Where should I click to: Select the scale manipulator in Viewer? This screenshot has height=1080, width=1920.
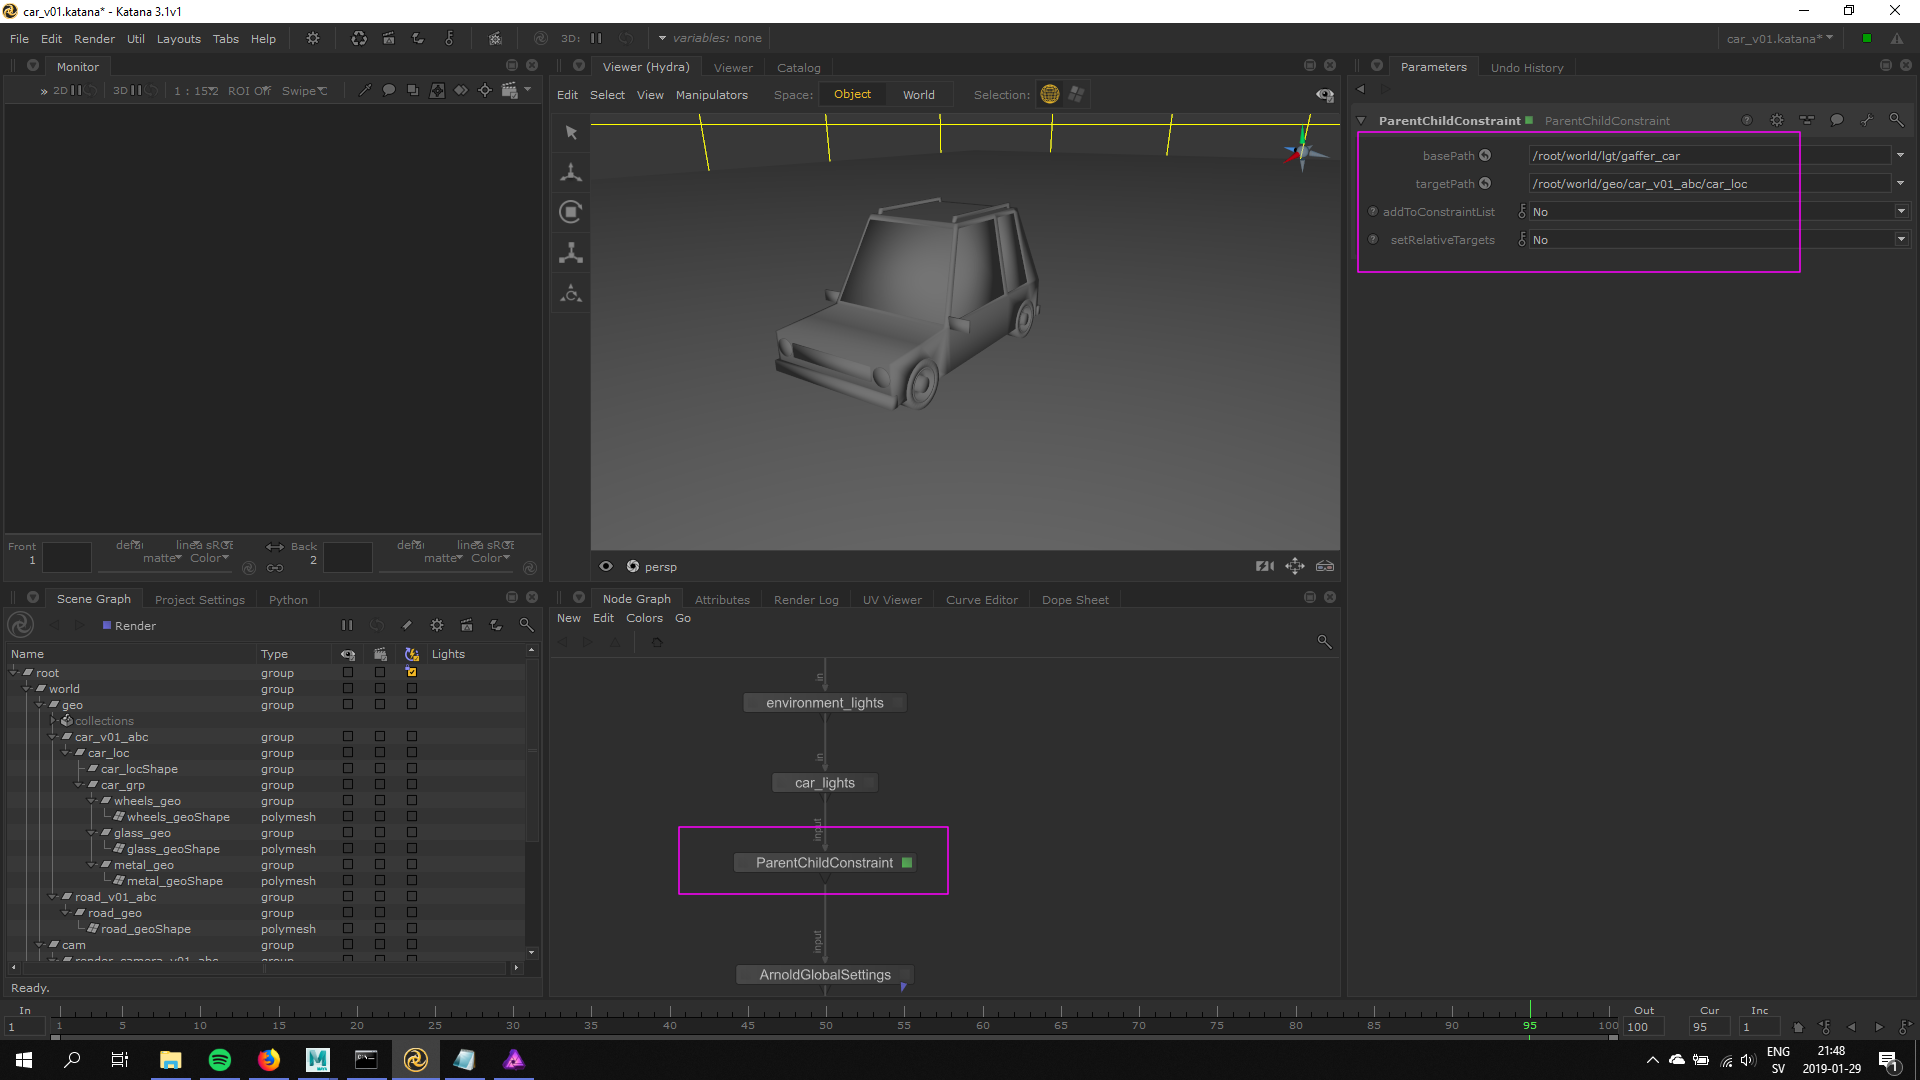click(x=571, y=252)
